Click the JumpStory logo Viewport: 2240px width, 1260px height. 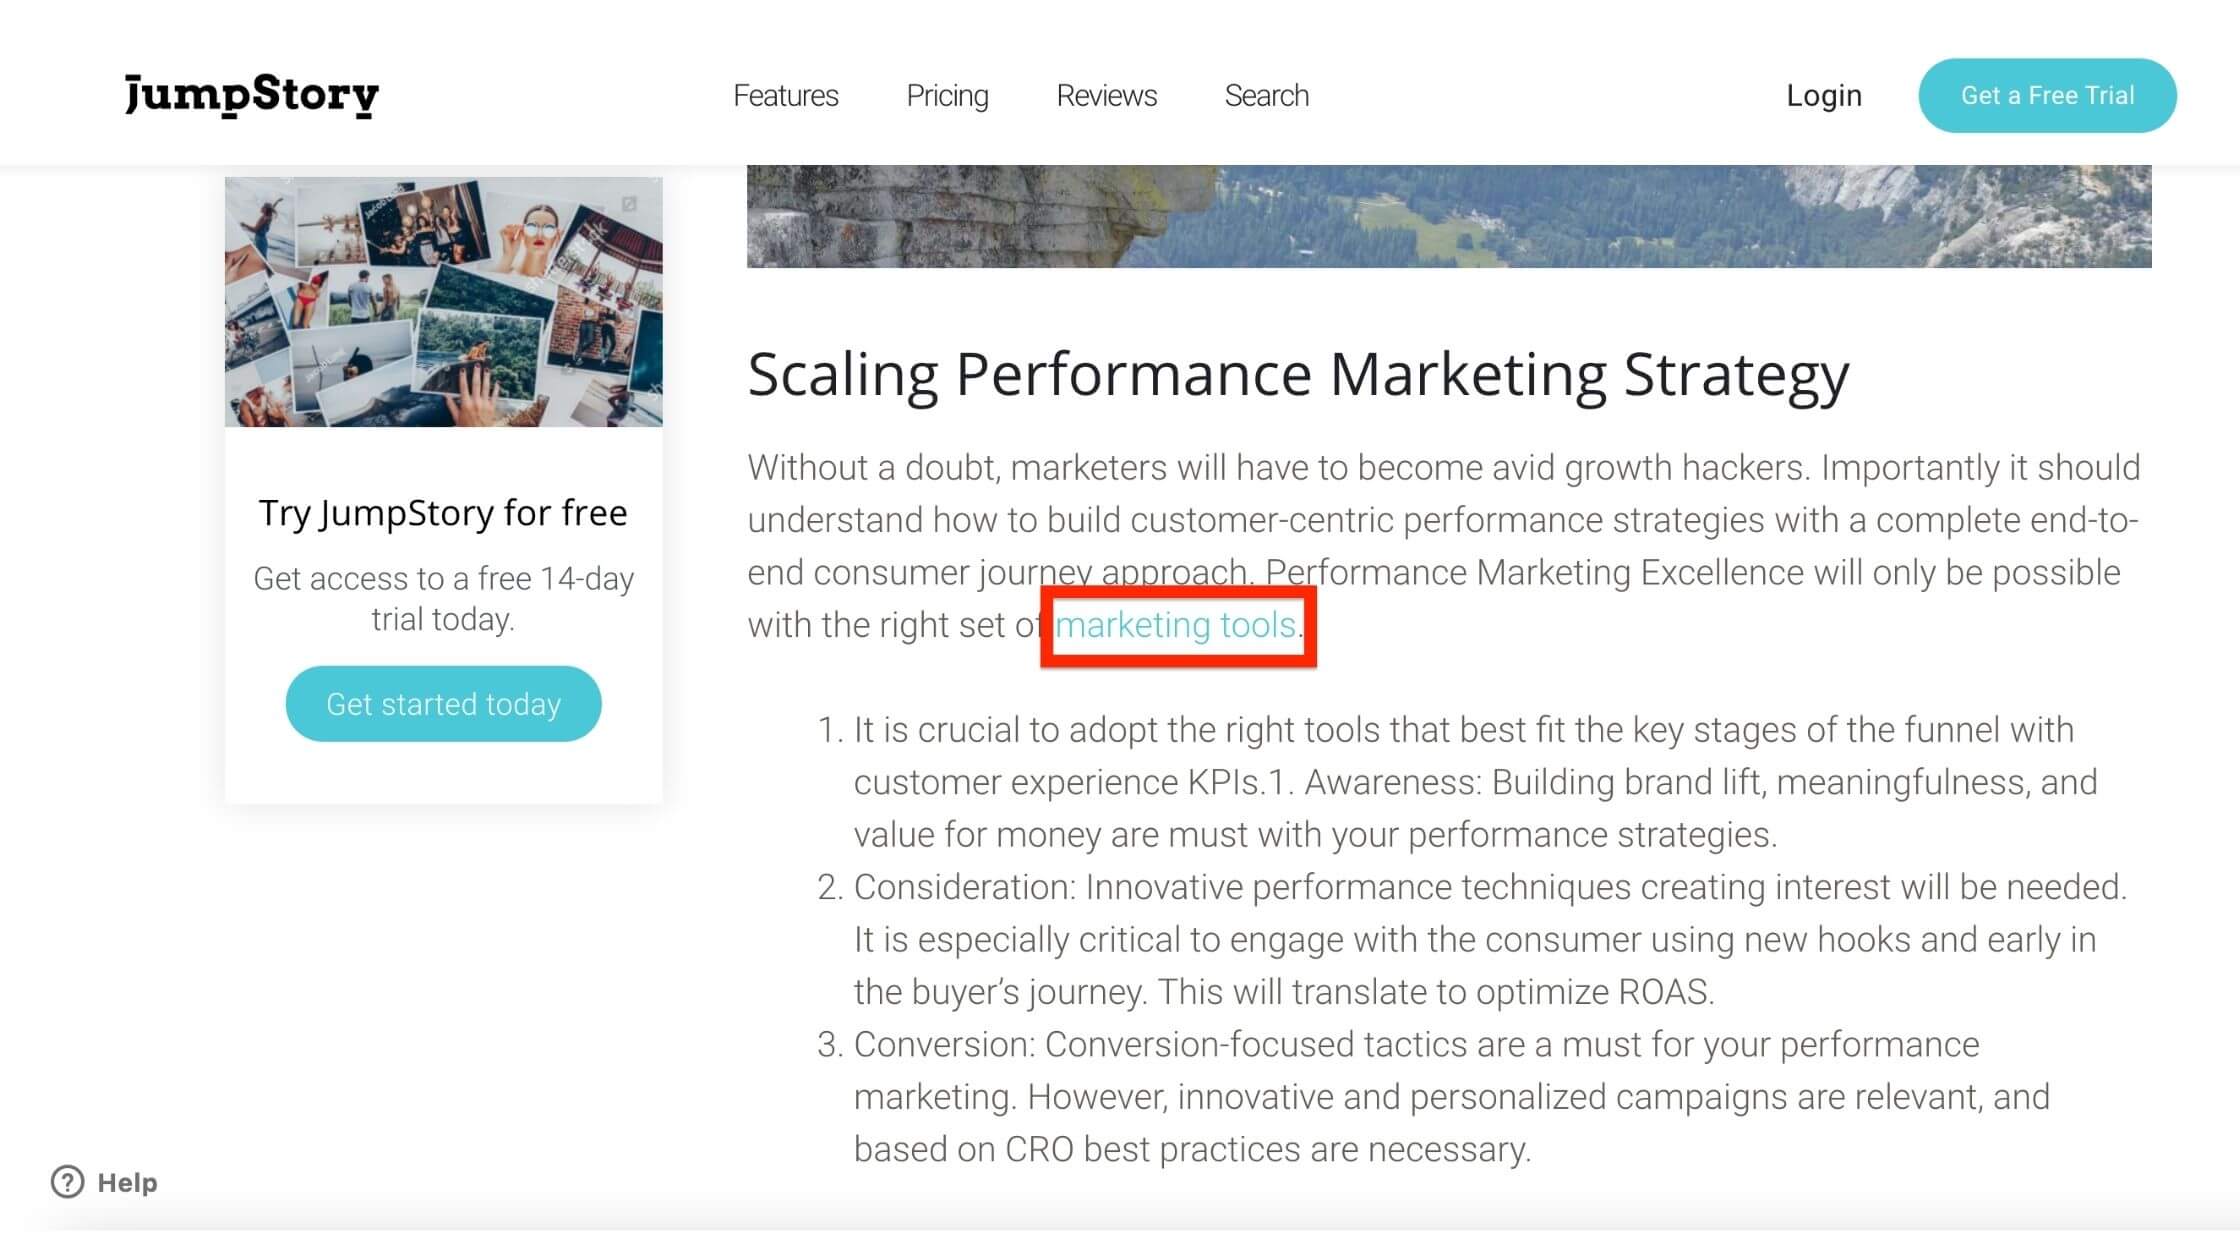click(x=251, y=96)
